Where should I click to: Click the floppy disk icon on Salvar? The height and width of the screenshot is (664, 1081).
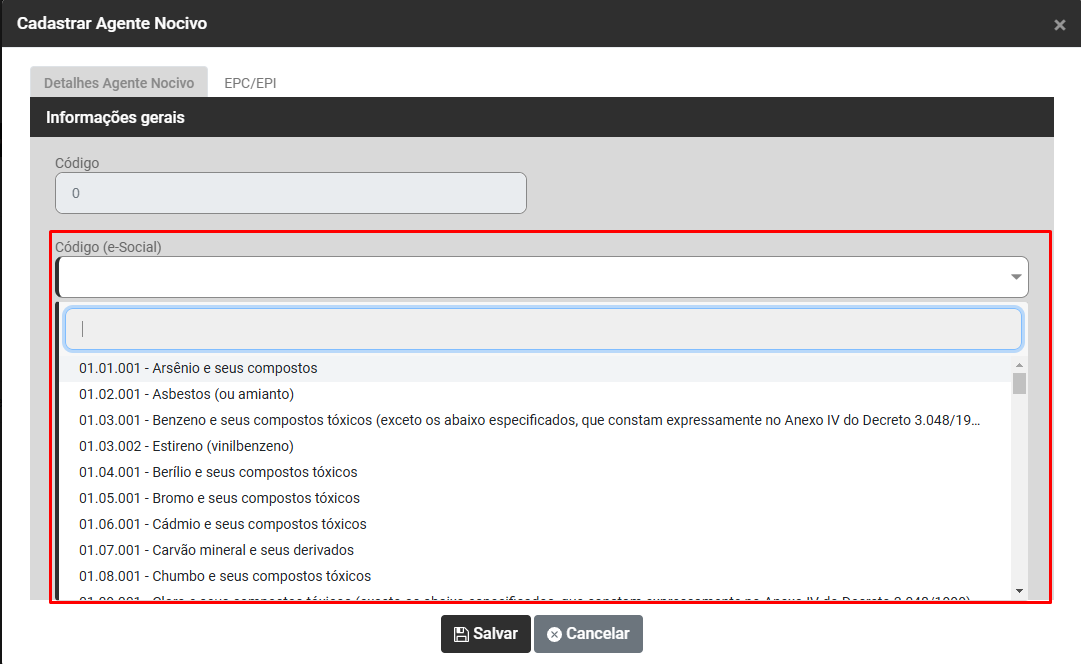pos(461,634)
